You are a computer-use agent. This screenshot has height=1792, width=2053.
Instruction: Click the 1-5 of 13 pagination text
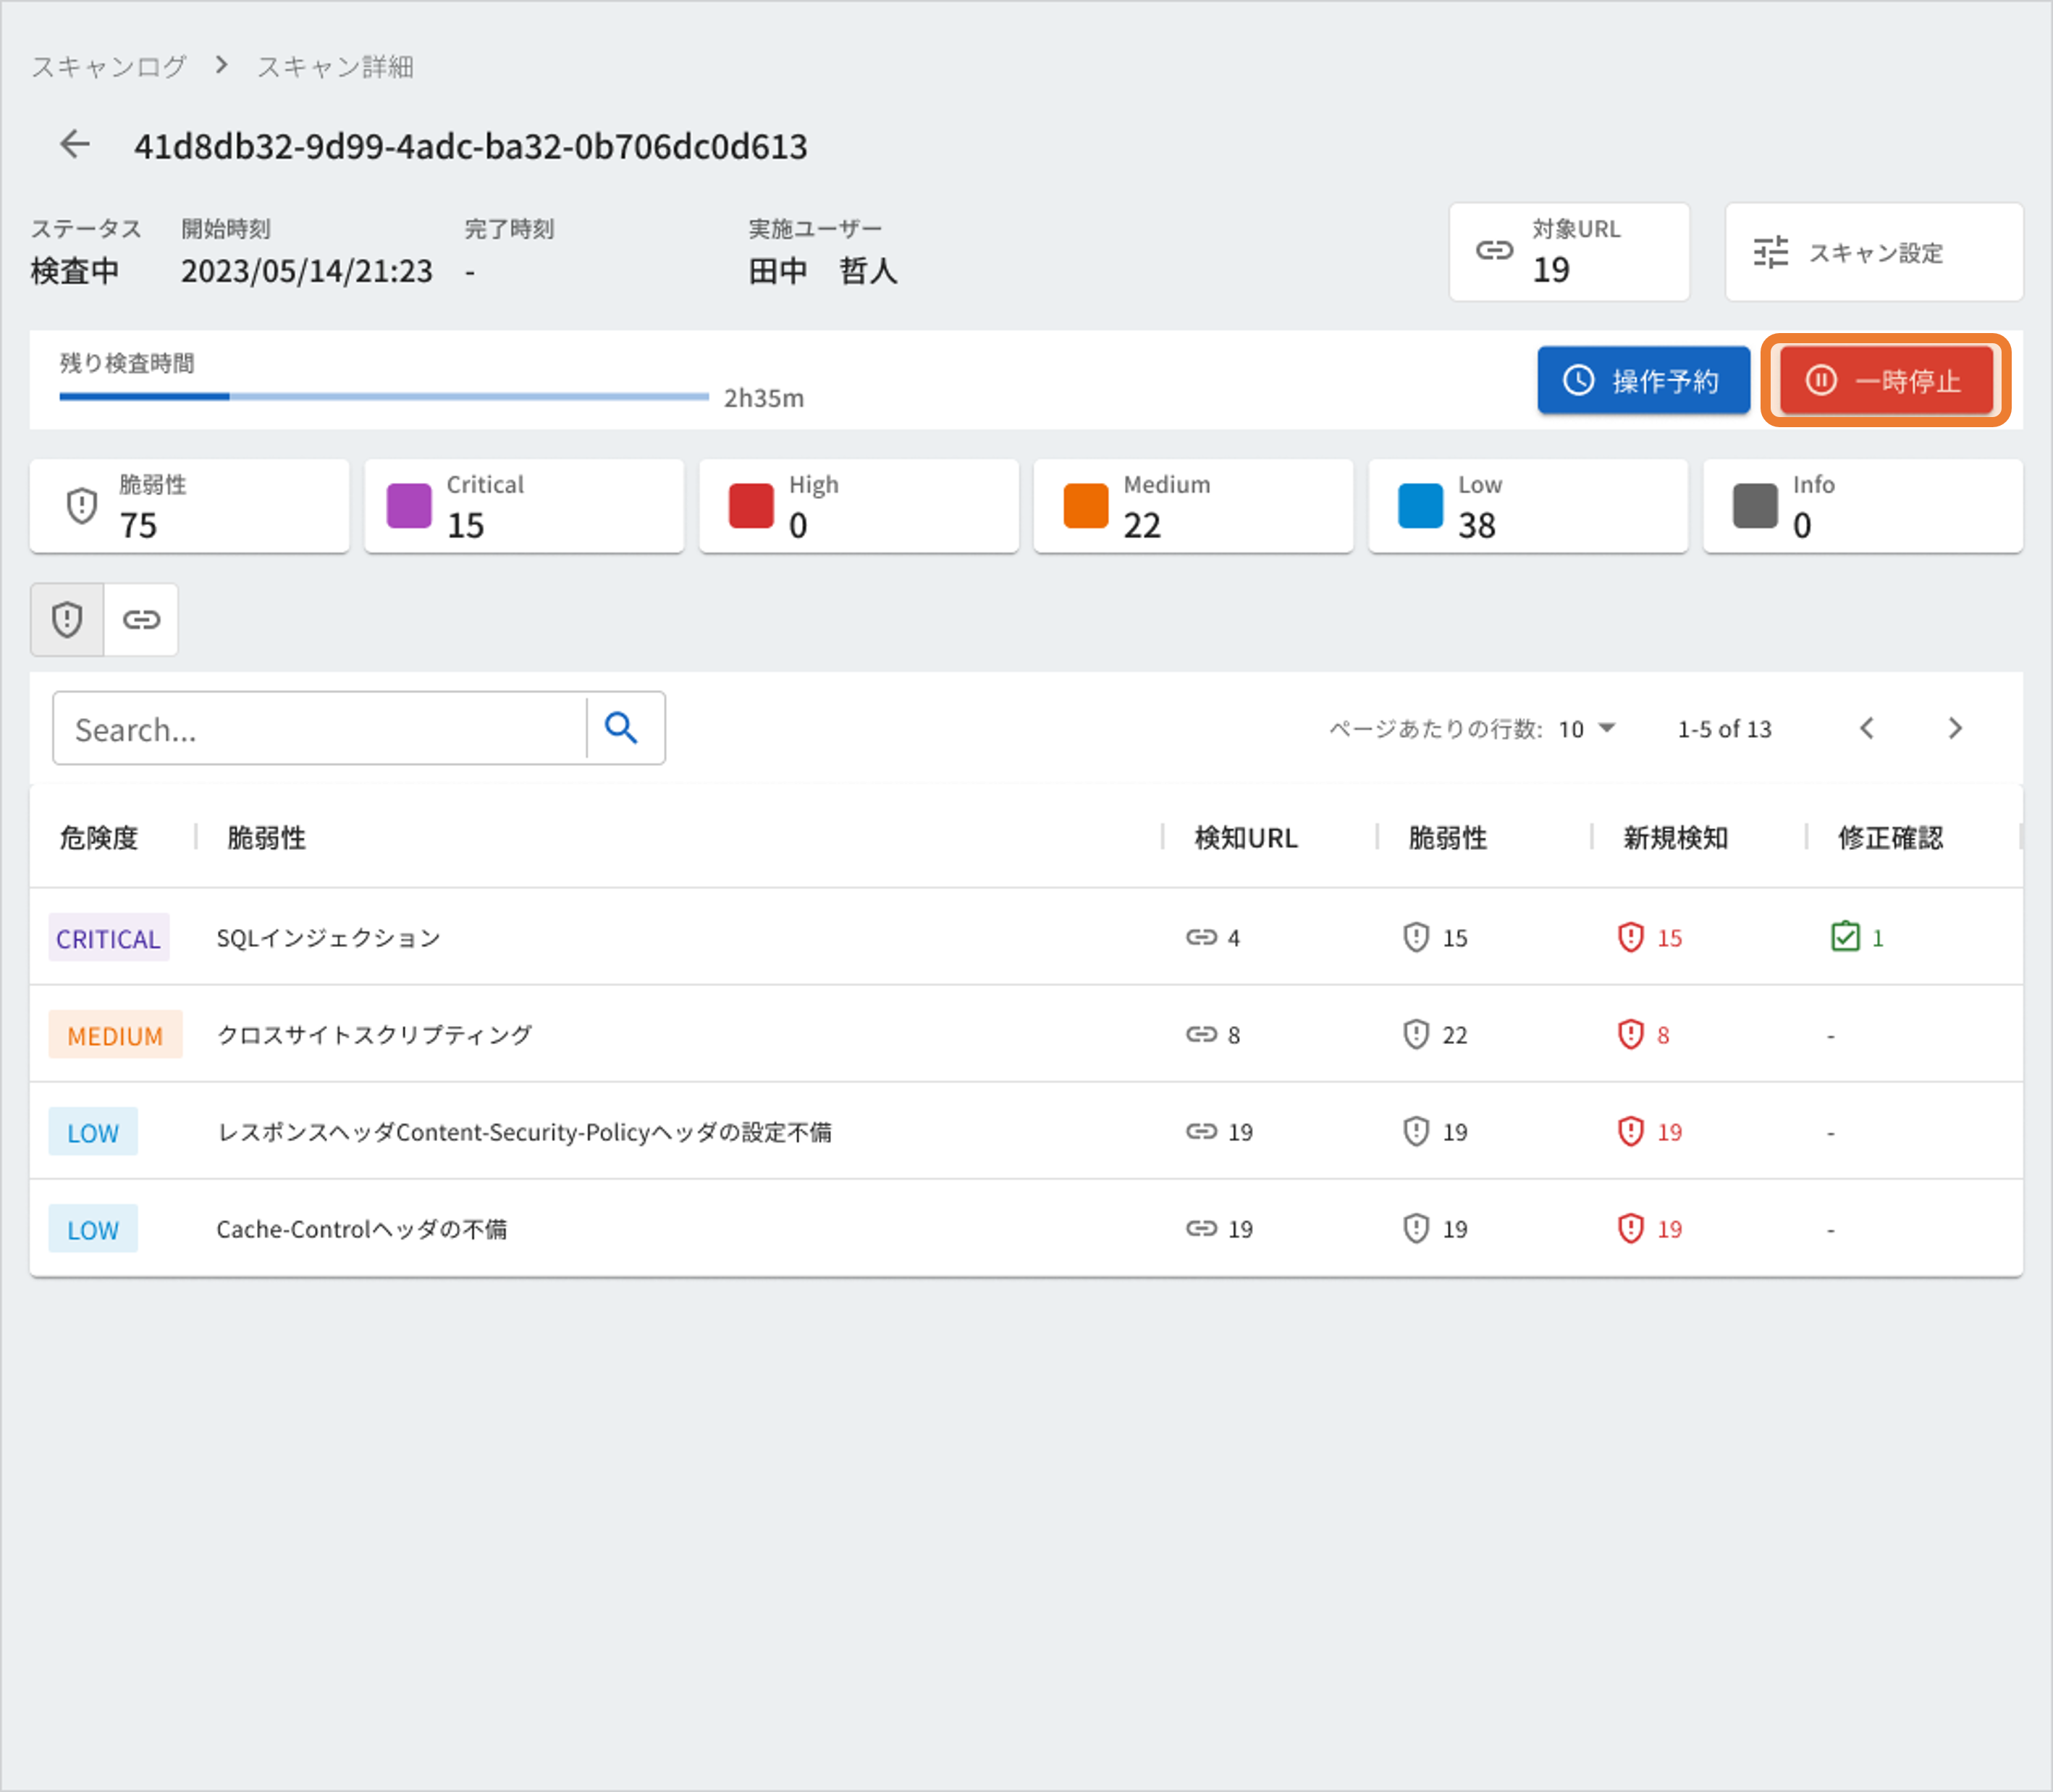[x=1724, y=729]
